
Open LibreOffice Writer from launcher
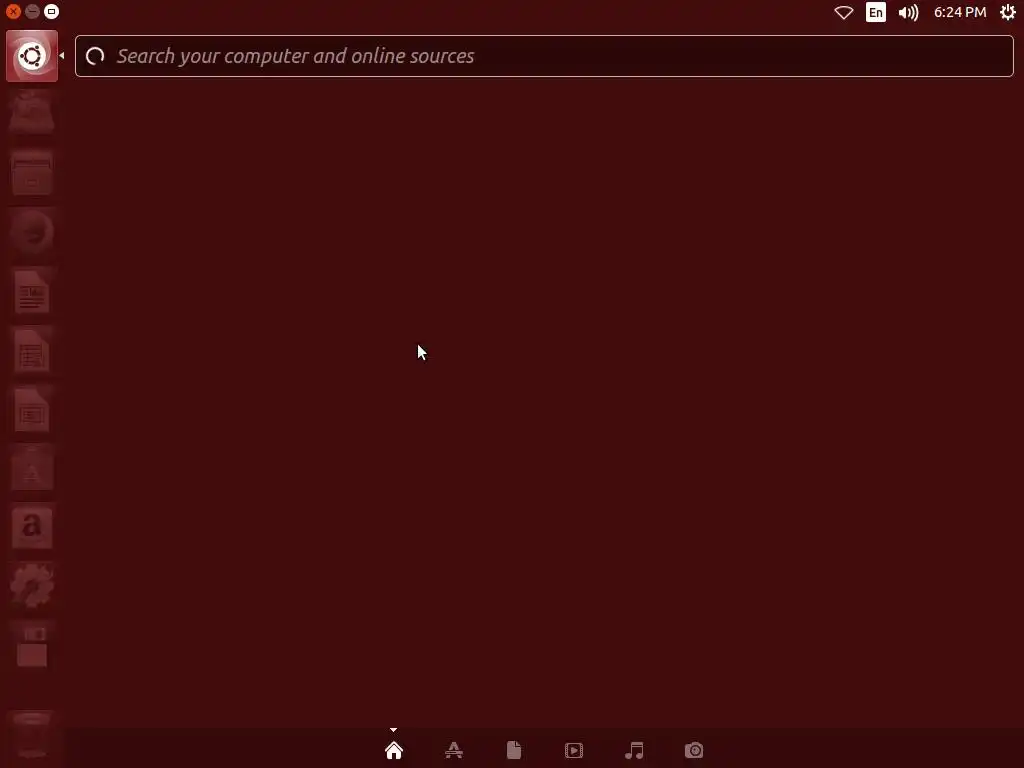click(32, 291)
